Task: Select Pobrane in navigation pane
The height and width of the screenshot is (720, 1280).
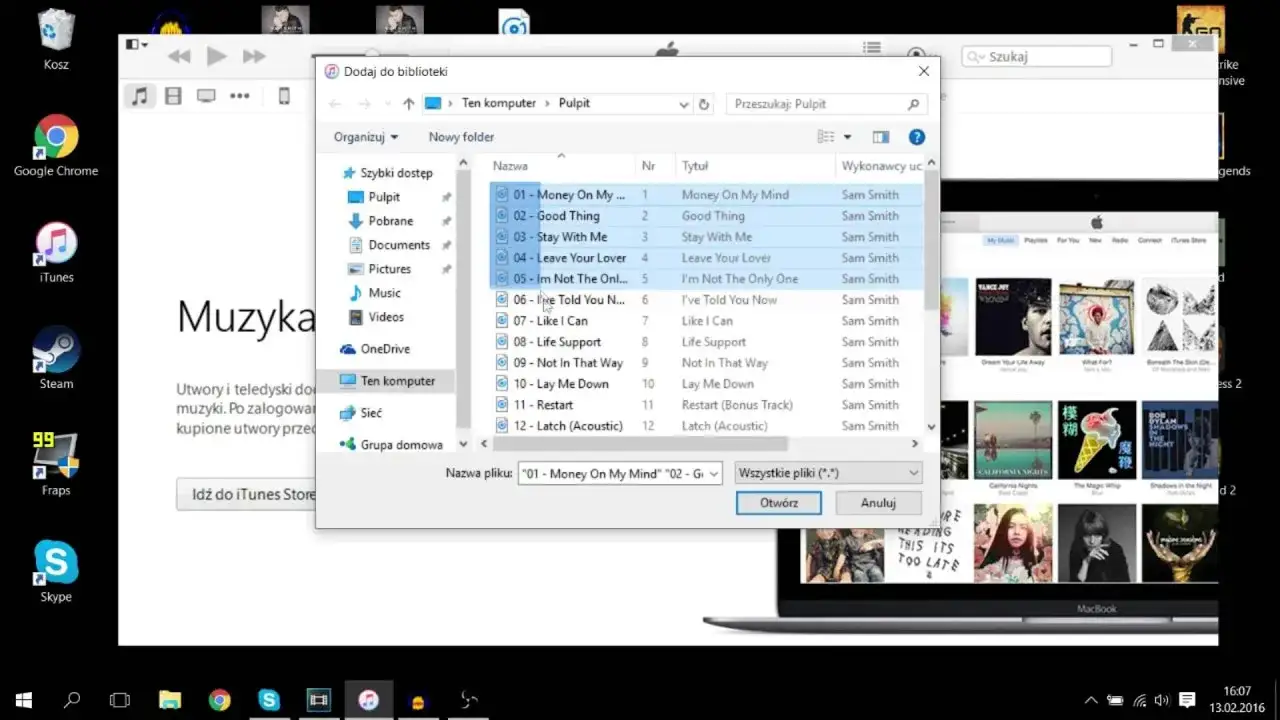Action: pos(390,221)
